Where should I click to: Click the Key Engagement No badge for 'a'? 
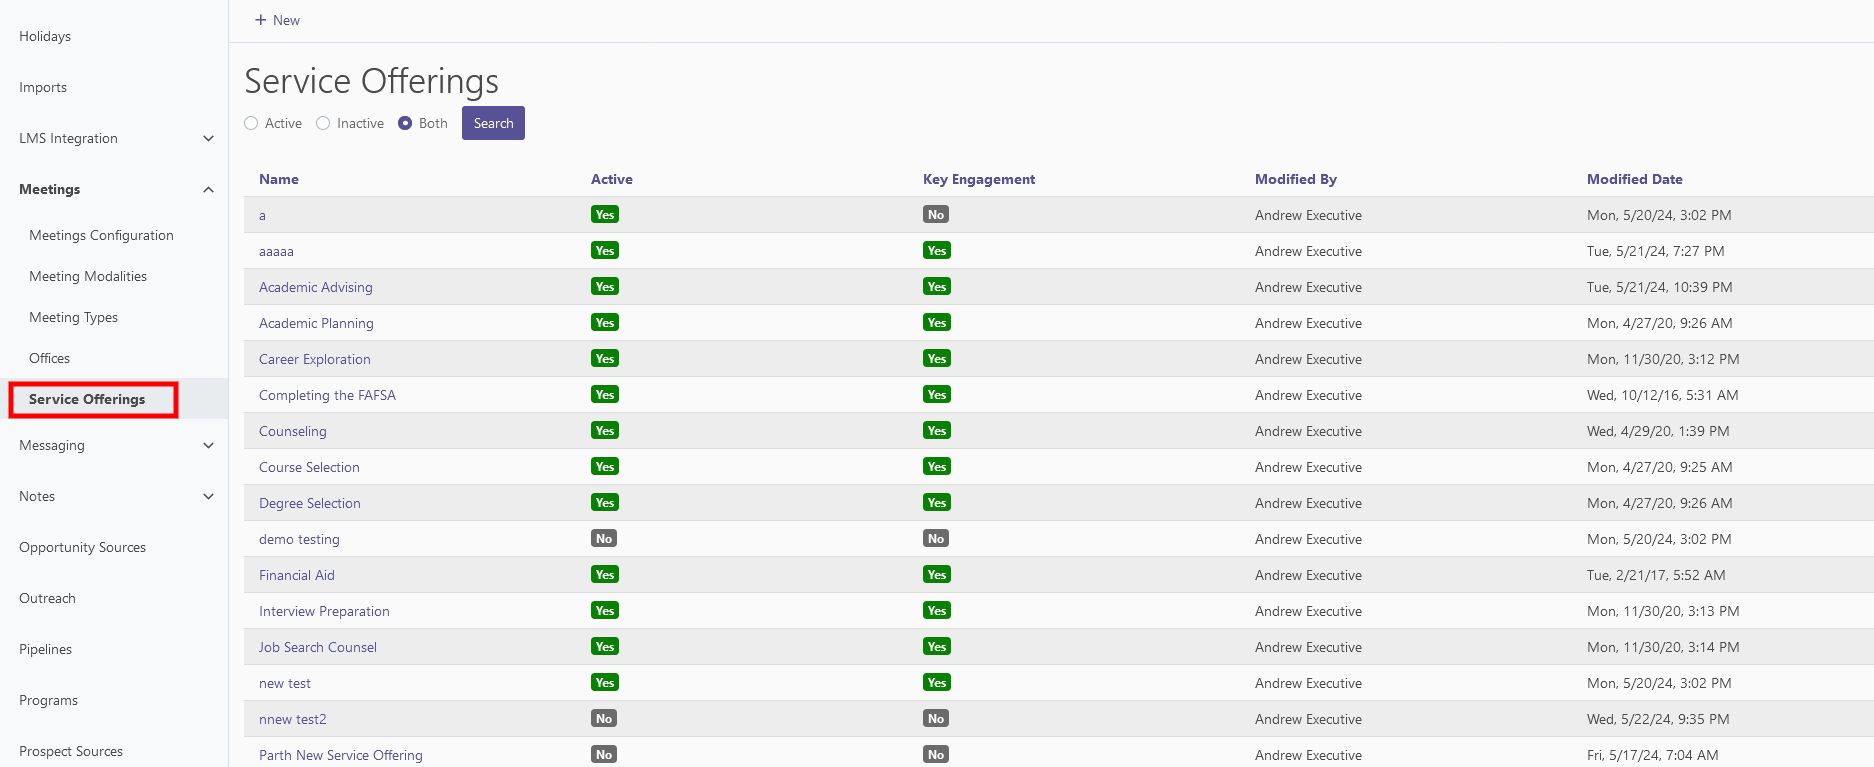(x=936, y=214)
